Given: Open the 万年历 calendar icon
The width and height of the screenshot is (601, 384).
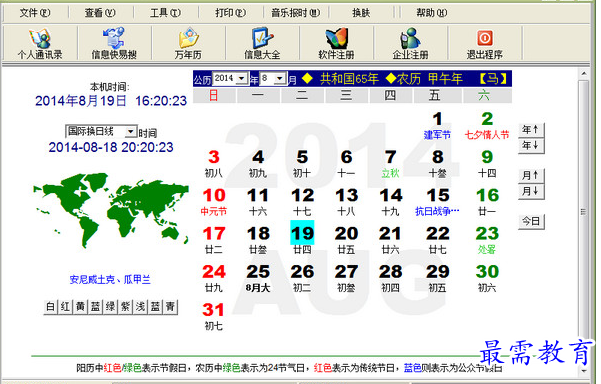Looking at the screenshot, I should pyautogui.click(x=188, y=43).
